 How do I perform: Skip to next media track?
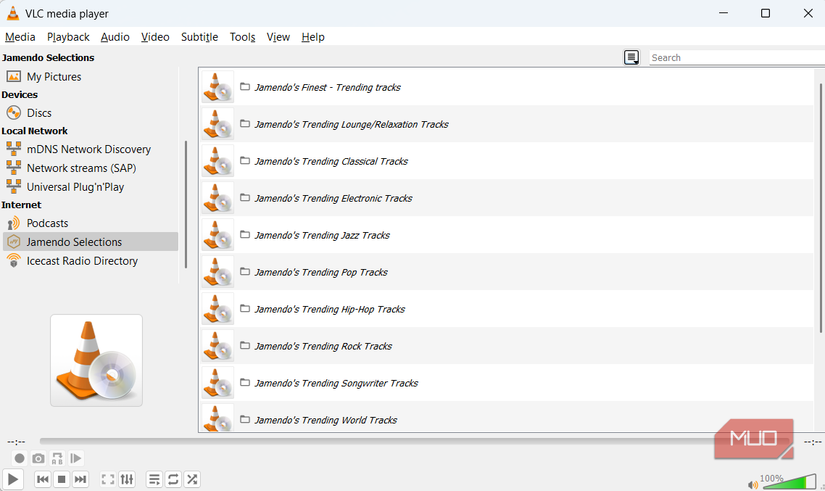pos(80,479)
